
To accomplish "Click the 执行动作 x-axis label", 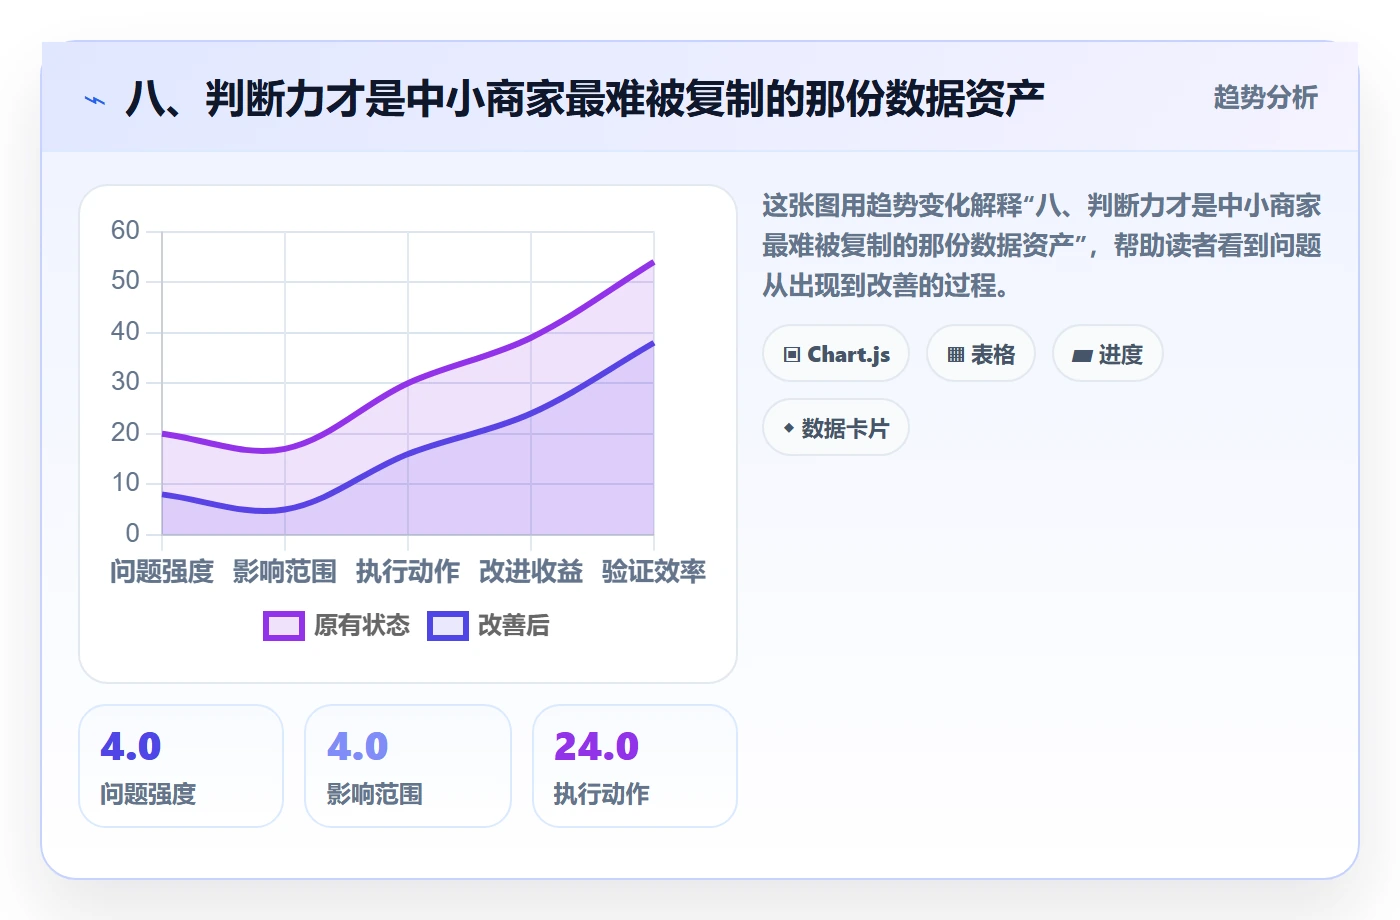I will 408,571.
